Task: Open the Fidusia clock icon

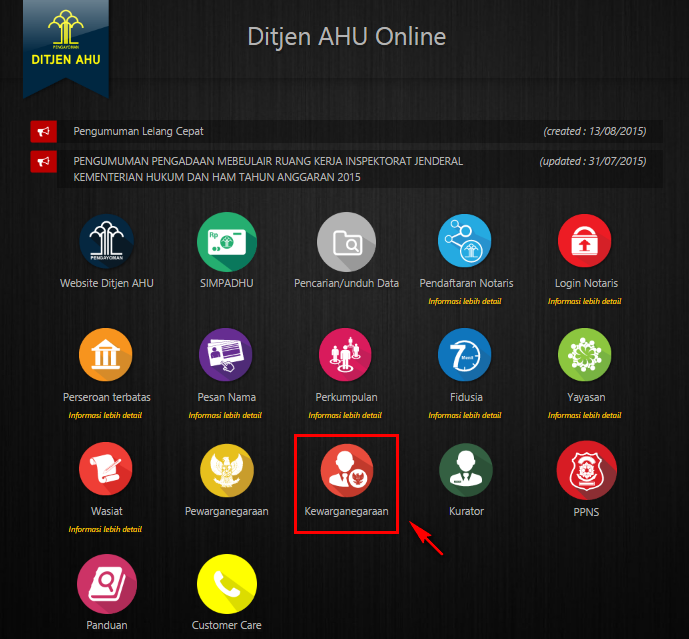Action: [466, 357]
